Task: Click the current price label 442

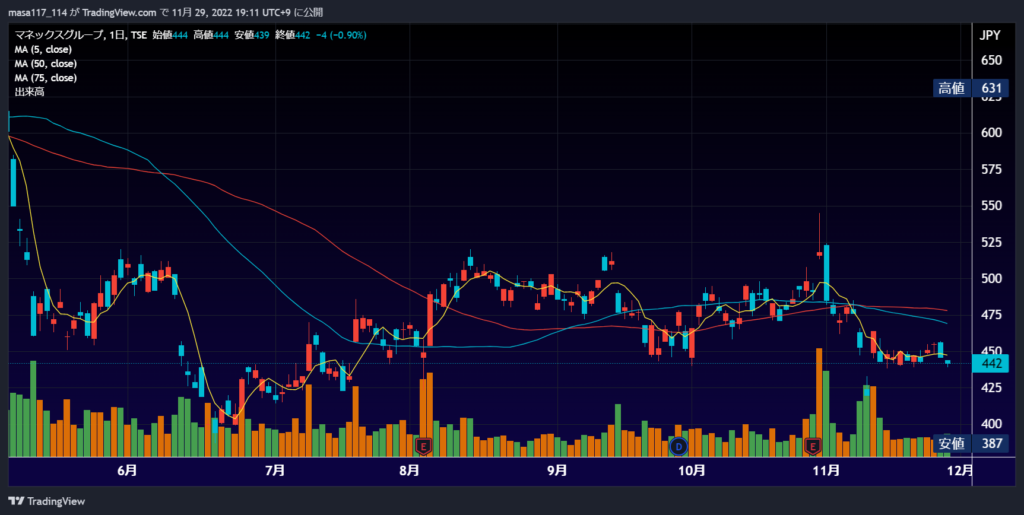Action: tap(991, 364)
